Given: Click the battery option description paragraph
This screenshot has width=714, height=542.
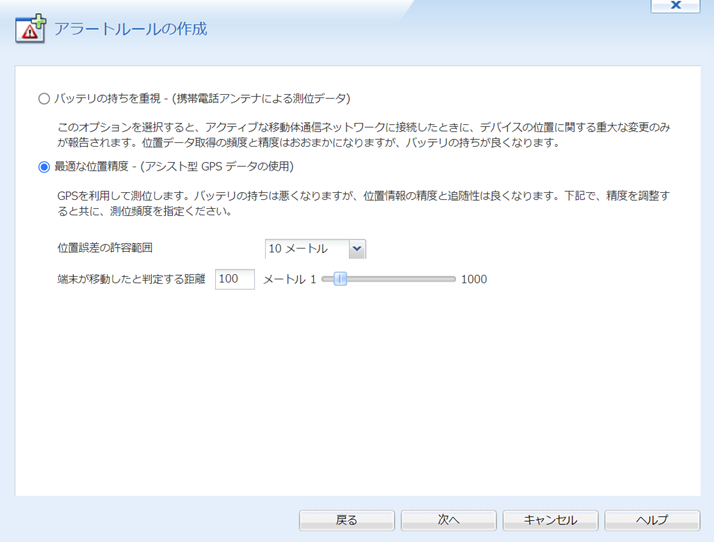Looking at the screenshot, I should (x=363, y=135).
